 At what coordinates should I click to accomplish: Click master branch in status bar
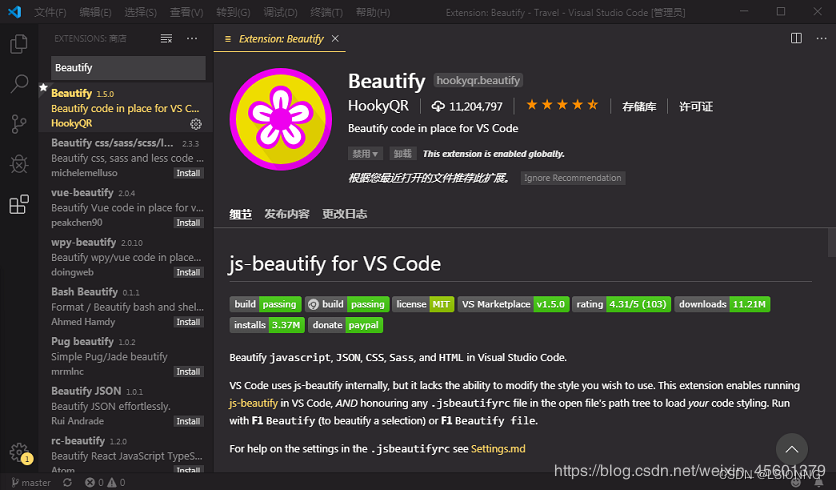tap(31, 483)
